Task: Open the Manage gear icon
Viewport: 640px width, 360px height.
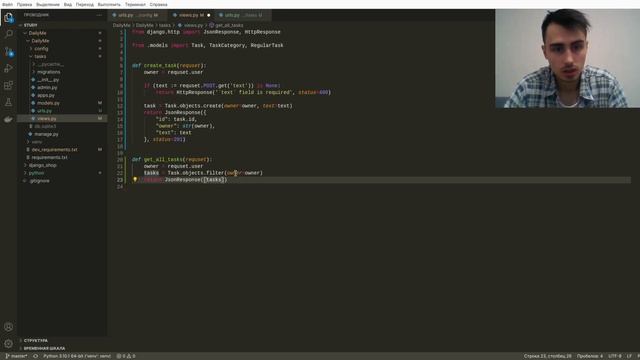Action: pyautogui.click(x=8, y=344)
